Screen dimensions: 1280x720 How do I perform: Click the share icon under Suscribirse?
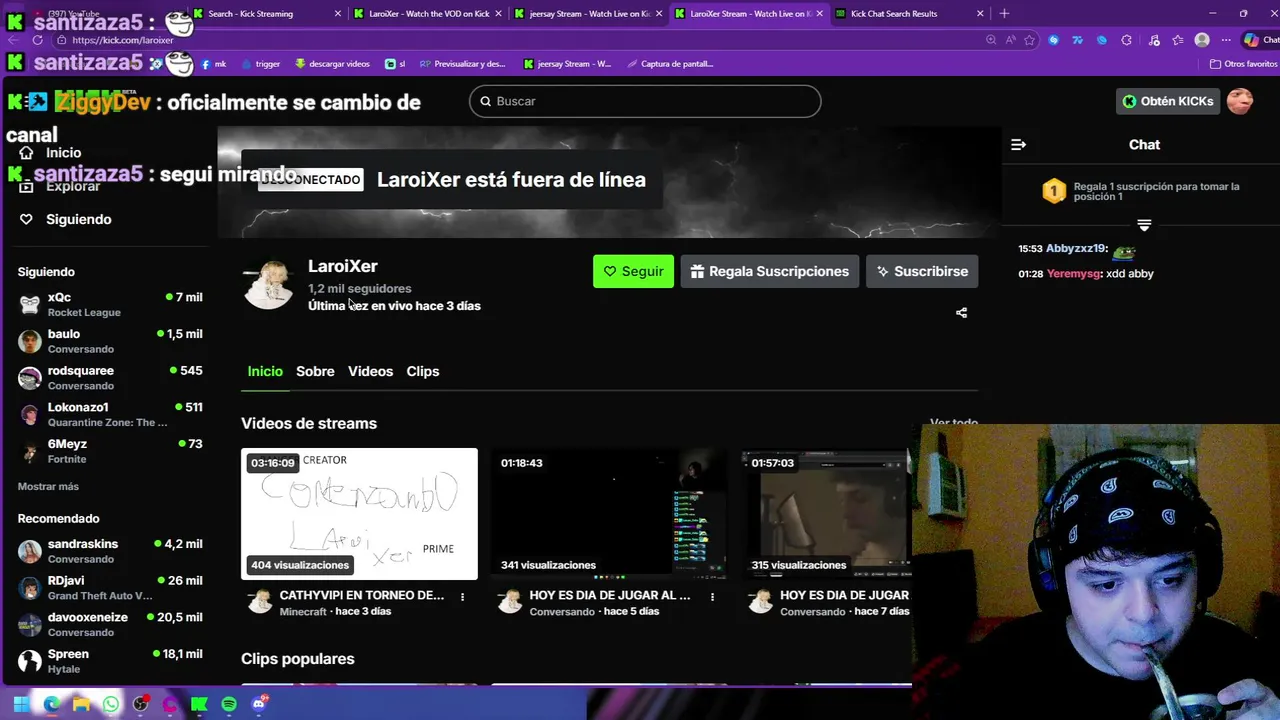pyautogui.click(x=961, y=313)
